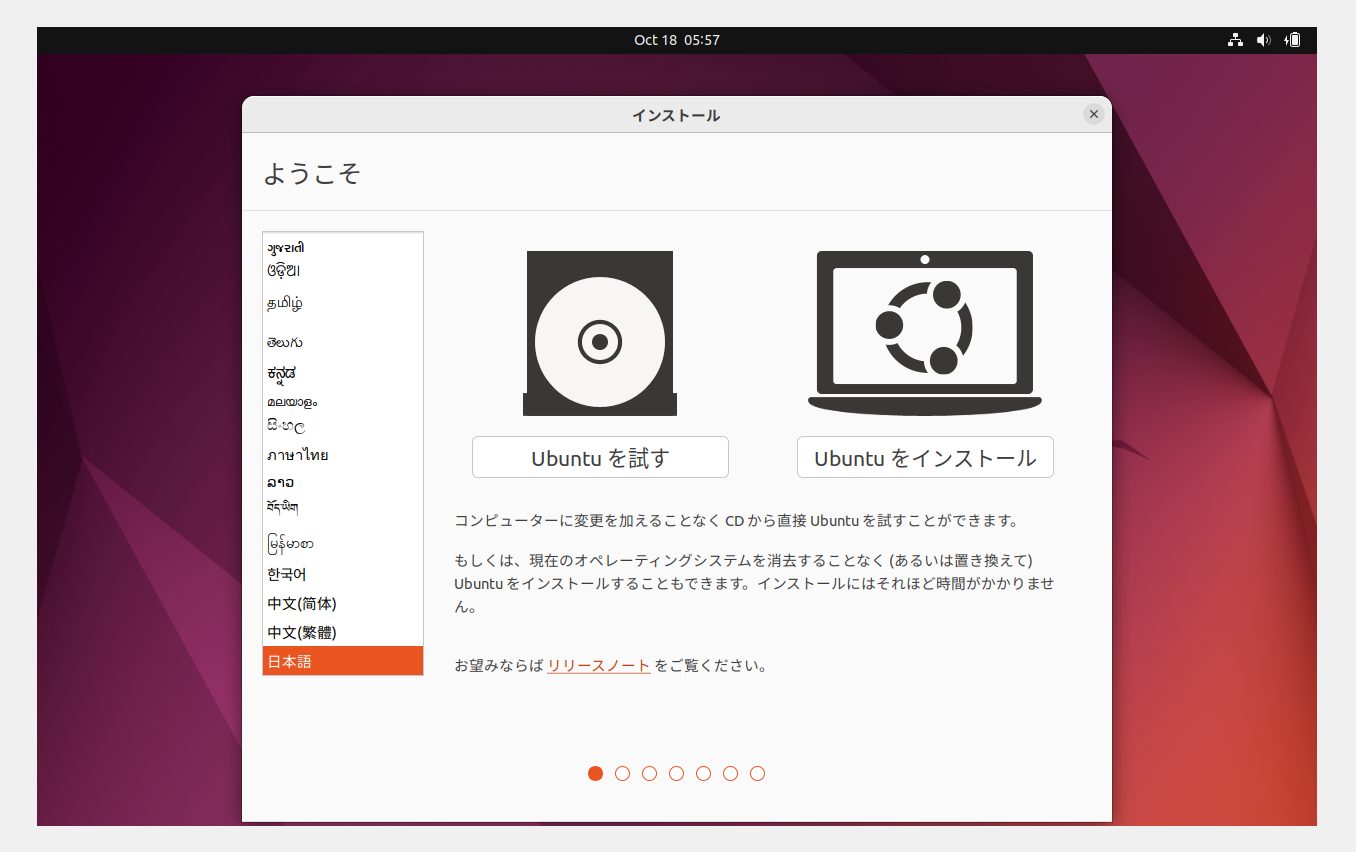This screenshot has width=1356, height=852.
Task: Select ગુજરાતી in the language list
Action: coord(343,247)
